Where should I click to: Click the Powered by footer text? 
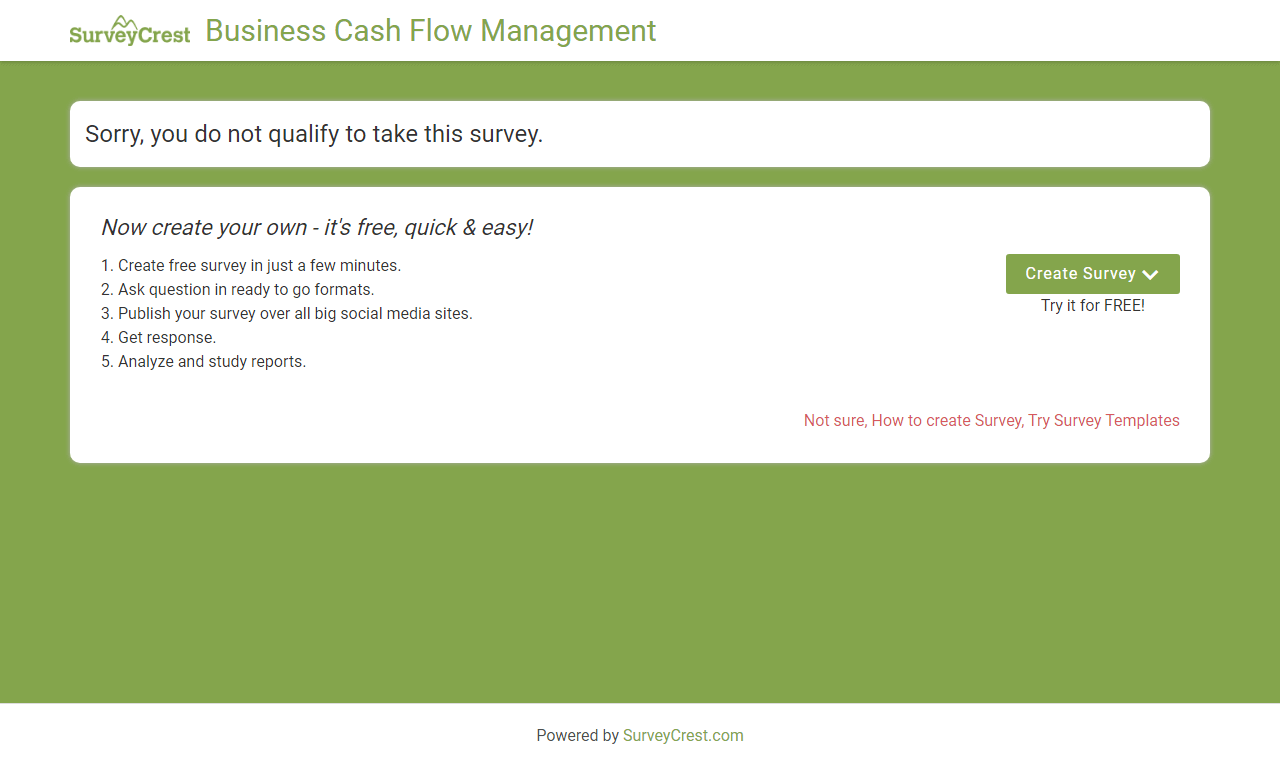(x=577, y=735)
